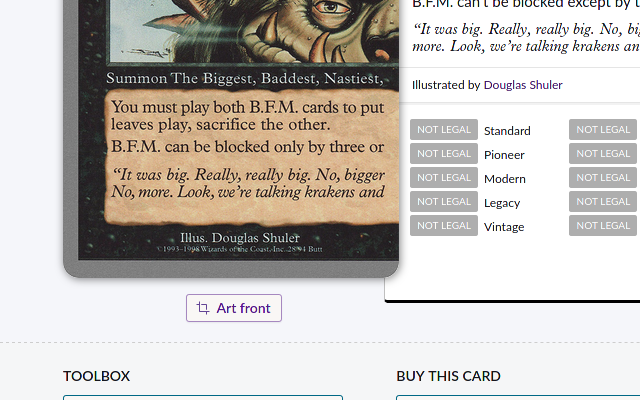Click the right-column NOT LEGAL badge in Vintage row
The height and width of the screenshot is (400, 640).
603,226
